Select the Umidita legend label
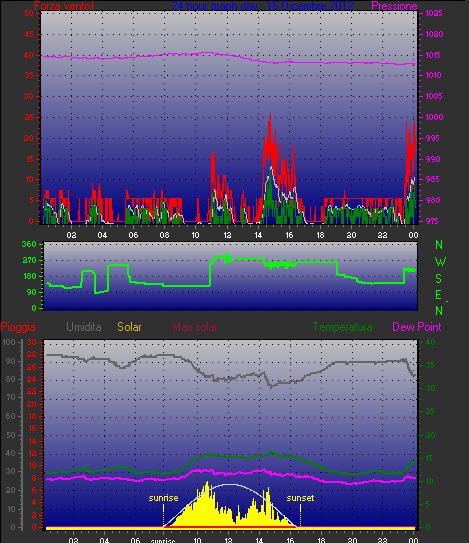 coord(83,327)
